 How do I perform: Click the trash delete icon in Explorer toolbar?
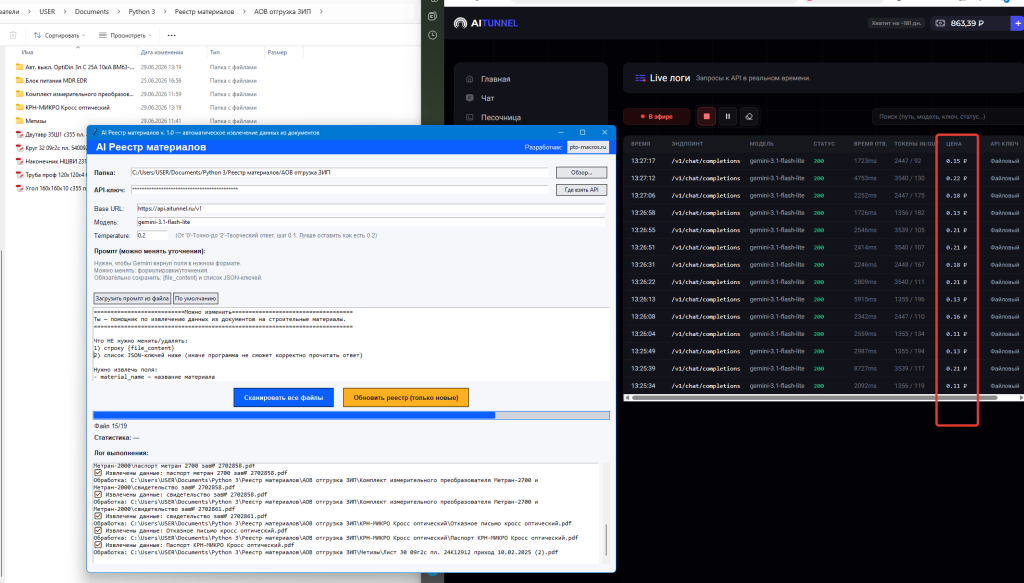point(13,35)
